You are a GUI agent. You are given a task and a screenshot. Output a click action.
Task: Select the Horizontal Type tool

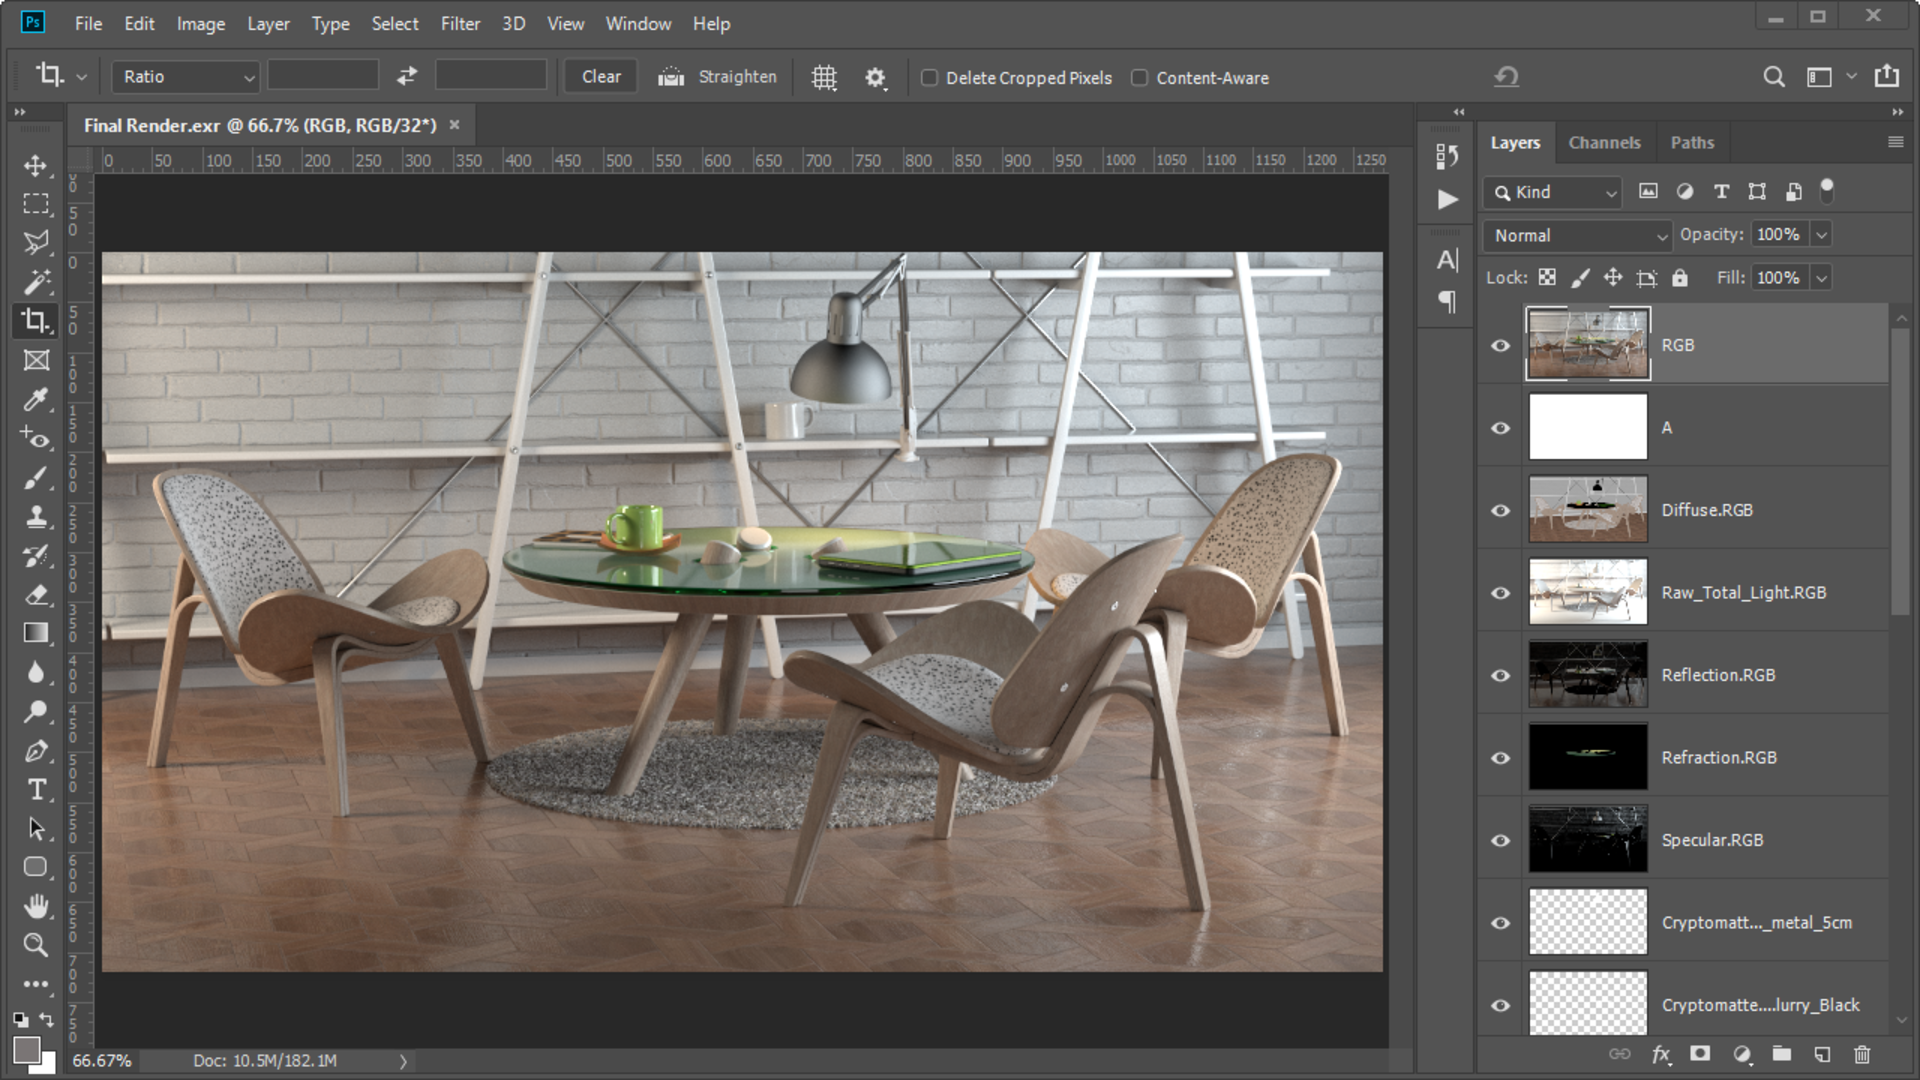point(36,790)
